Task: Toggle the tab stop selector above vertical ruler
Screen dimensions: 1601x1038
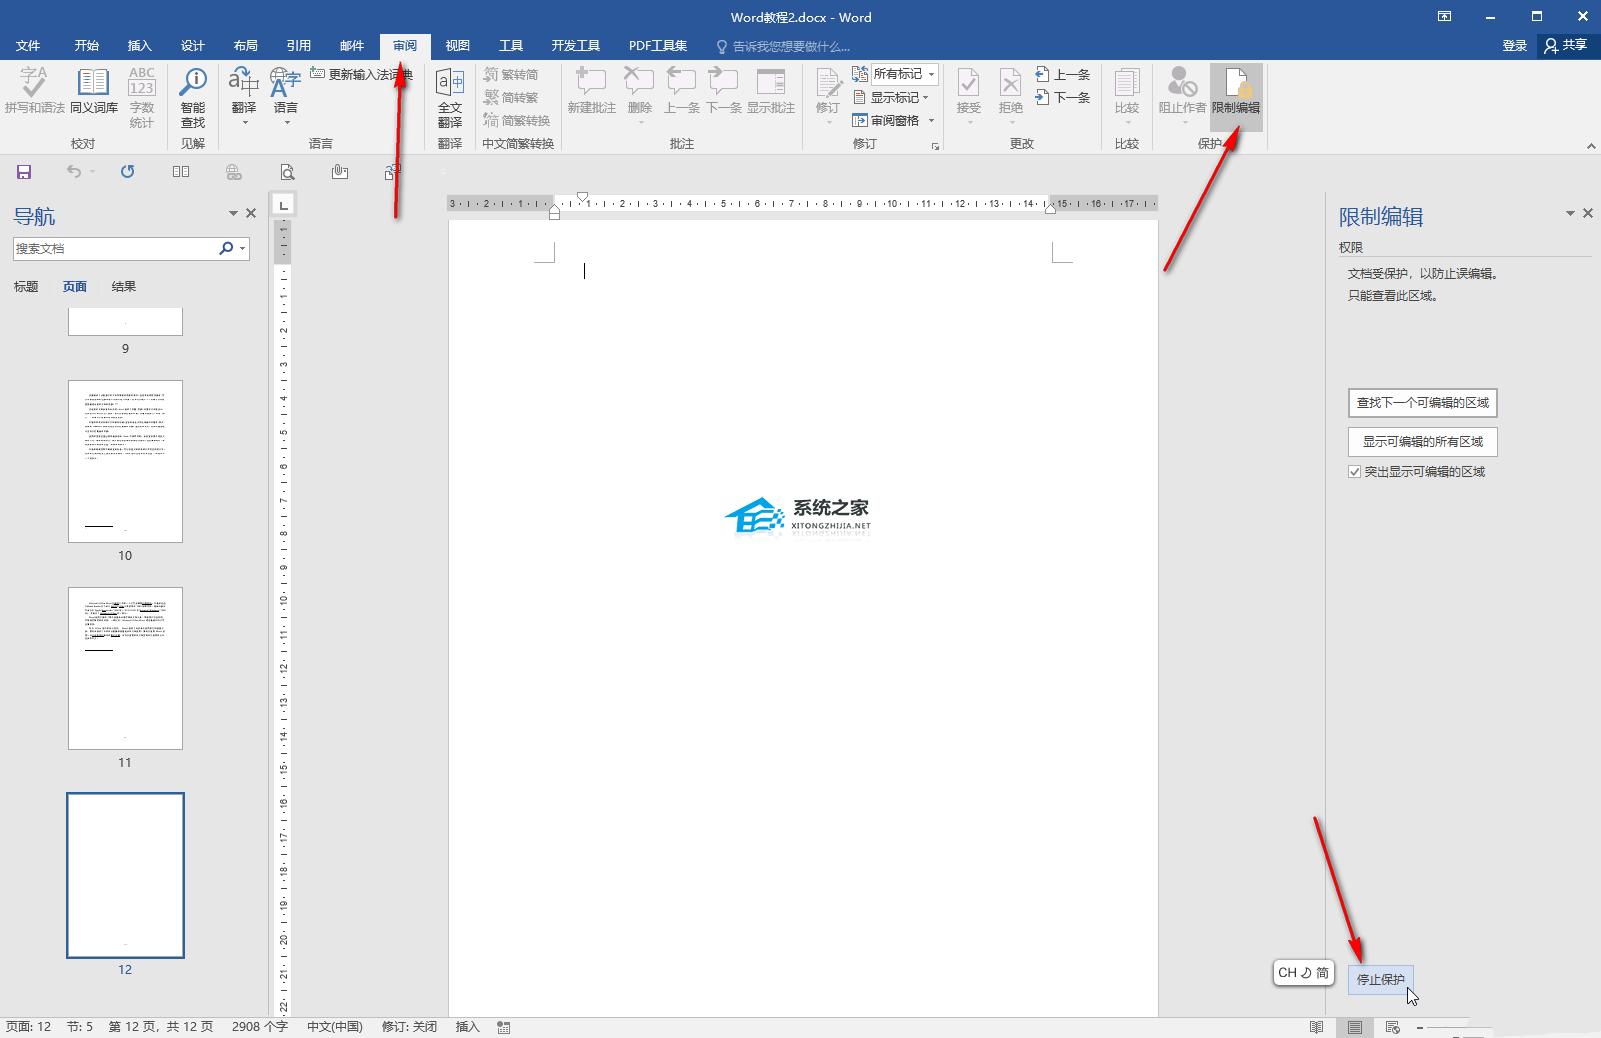Action: pyautogui.click(x=284, y=205)
